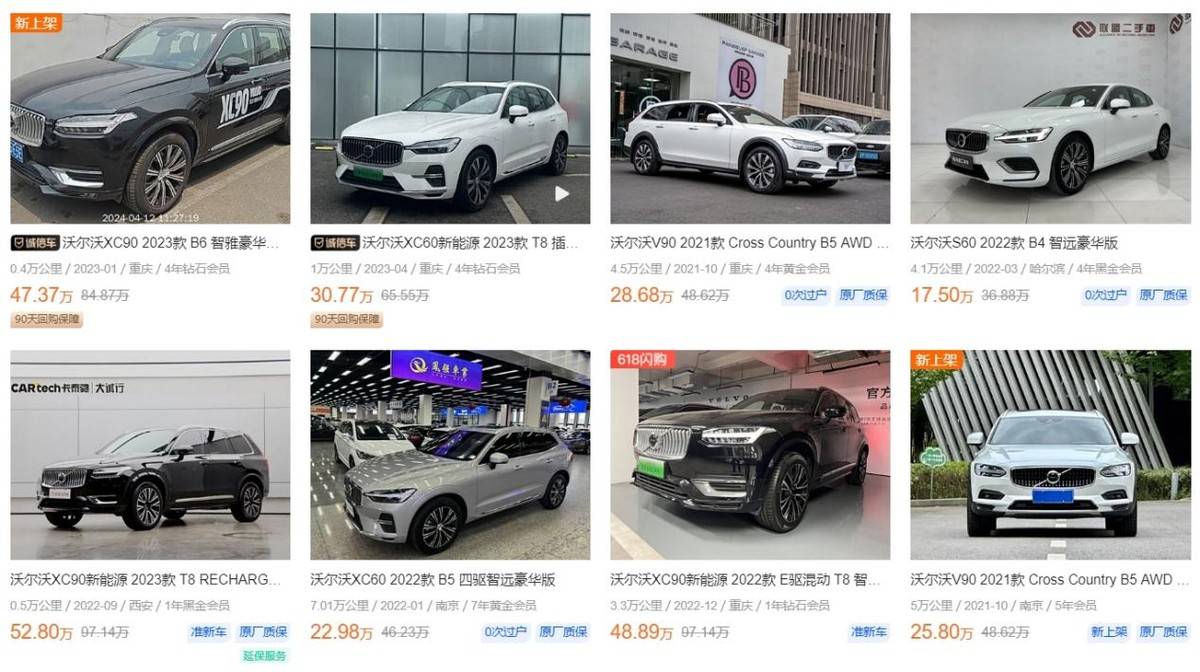Click 原厂质保 tag on the S60 listing

1163,295
